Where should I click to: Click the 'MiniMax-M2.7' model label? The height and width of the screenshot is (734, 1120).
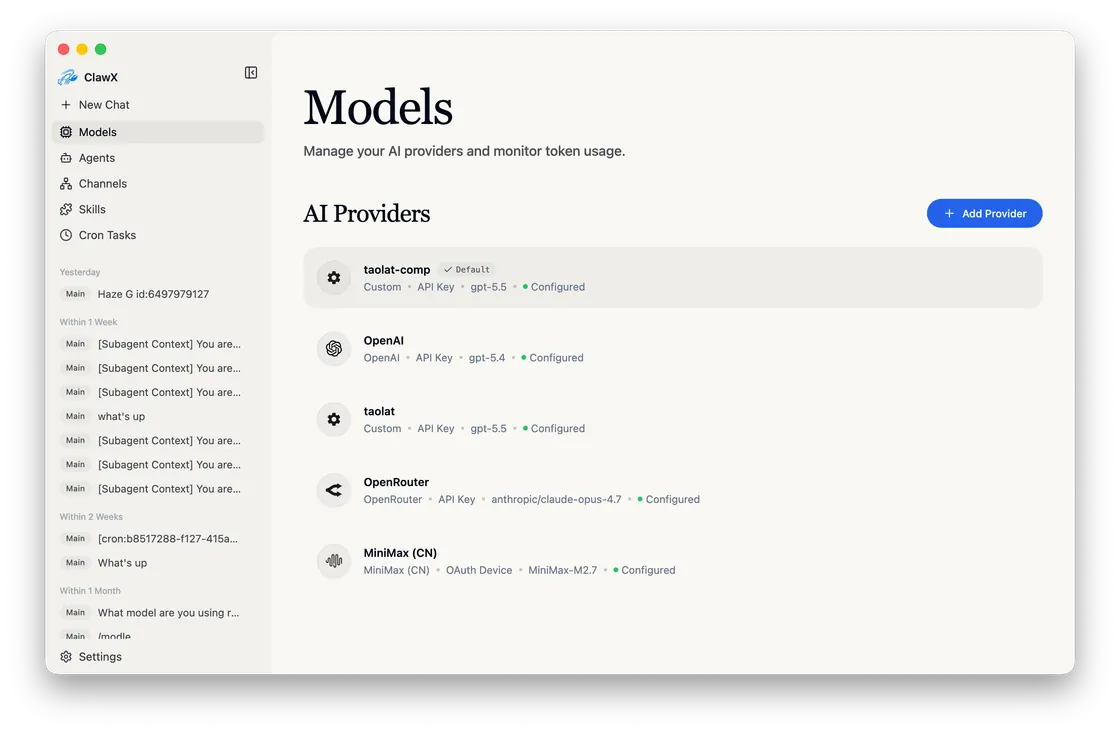click(x=563, y=570)
